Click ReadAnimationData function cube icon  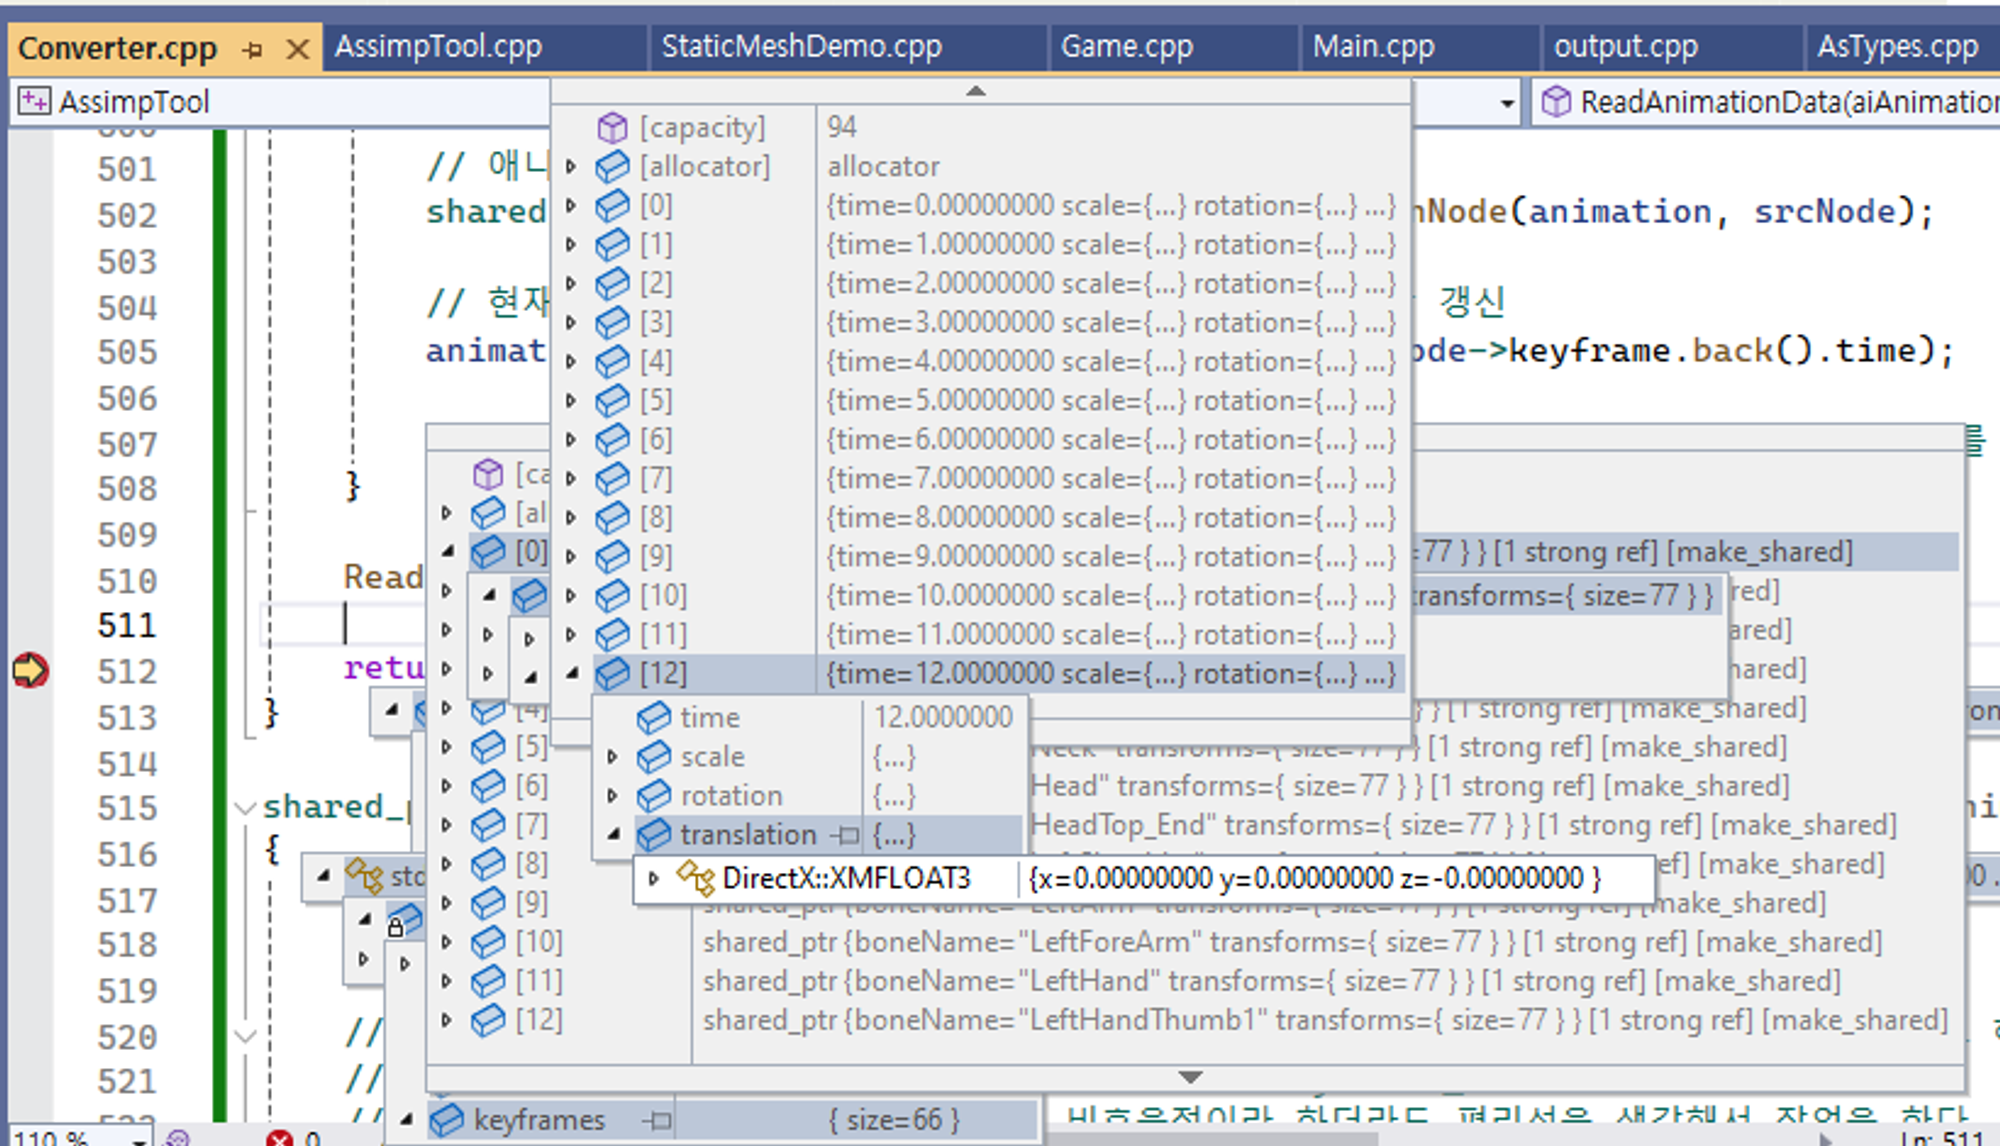[x=1555, y=102]
